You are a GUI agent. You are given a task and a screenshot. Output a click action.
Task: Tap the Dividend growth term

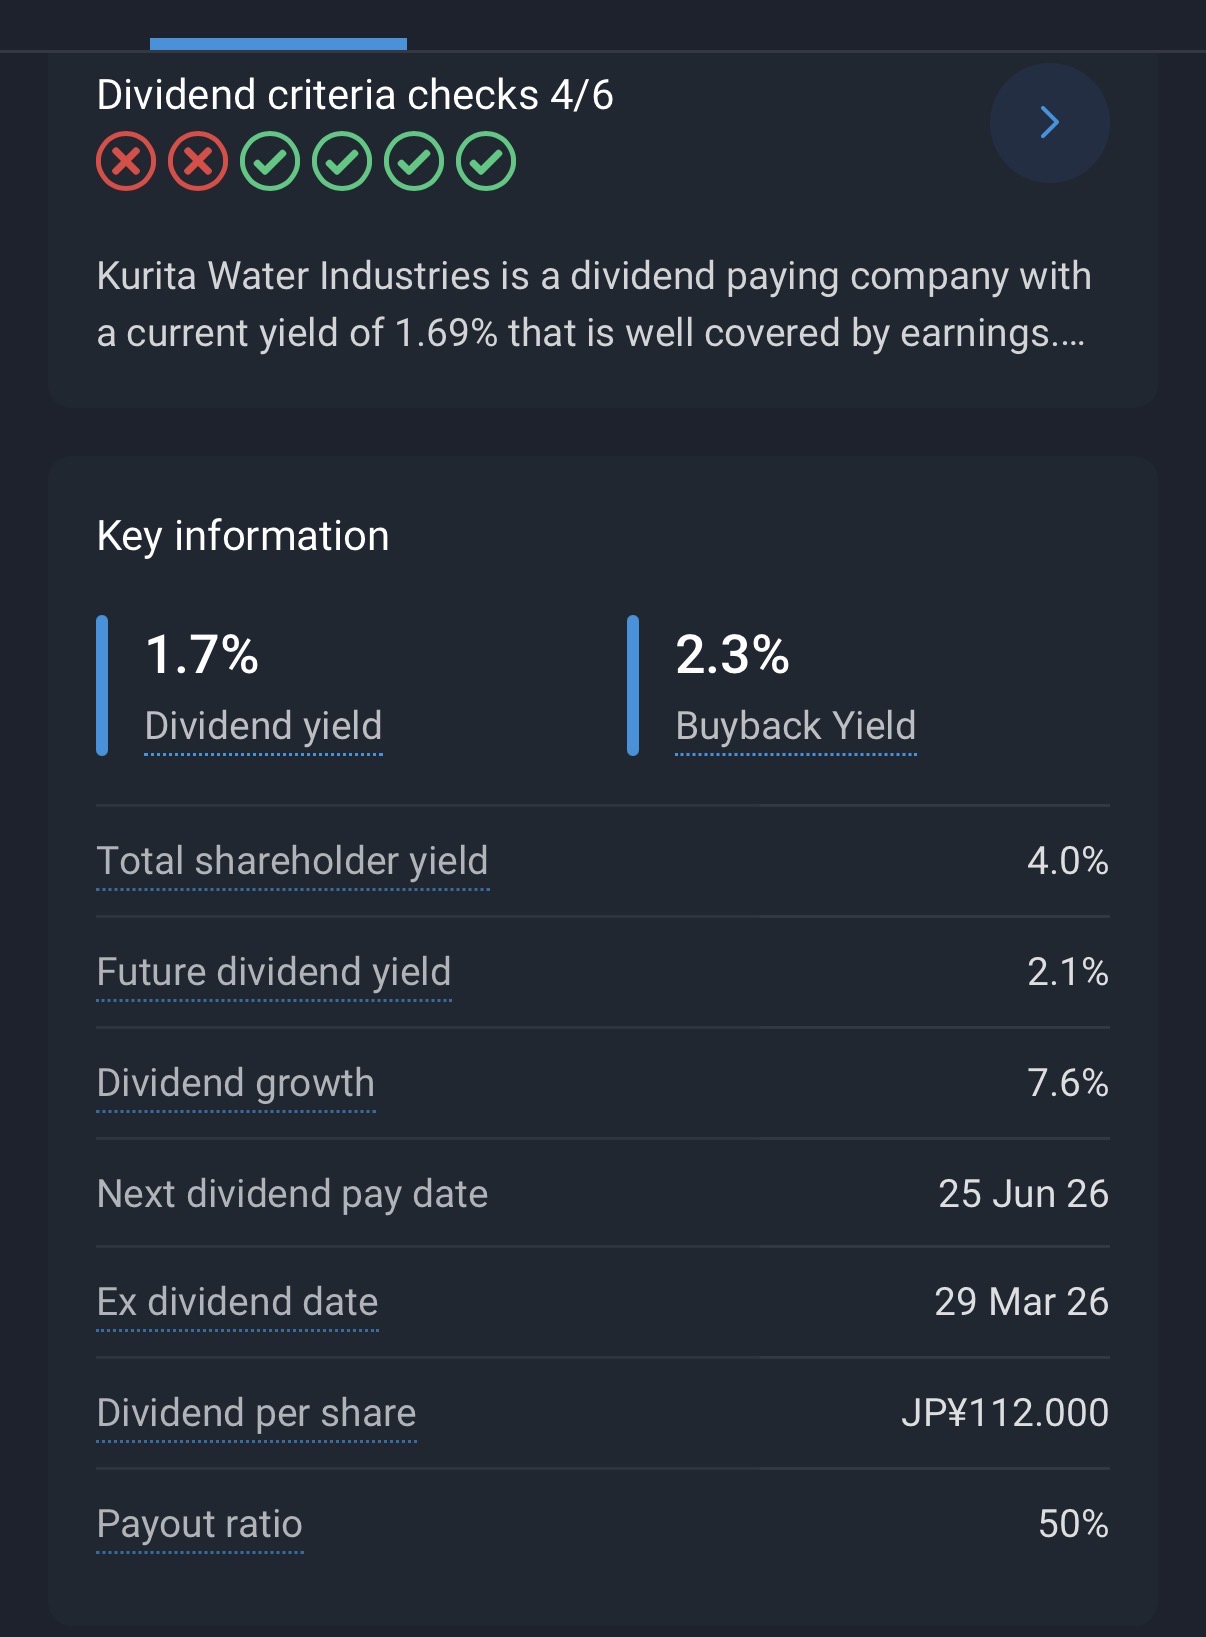pyautogui.click(x=235, y=1083)
